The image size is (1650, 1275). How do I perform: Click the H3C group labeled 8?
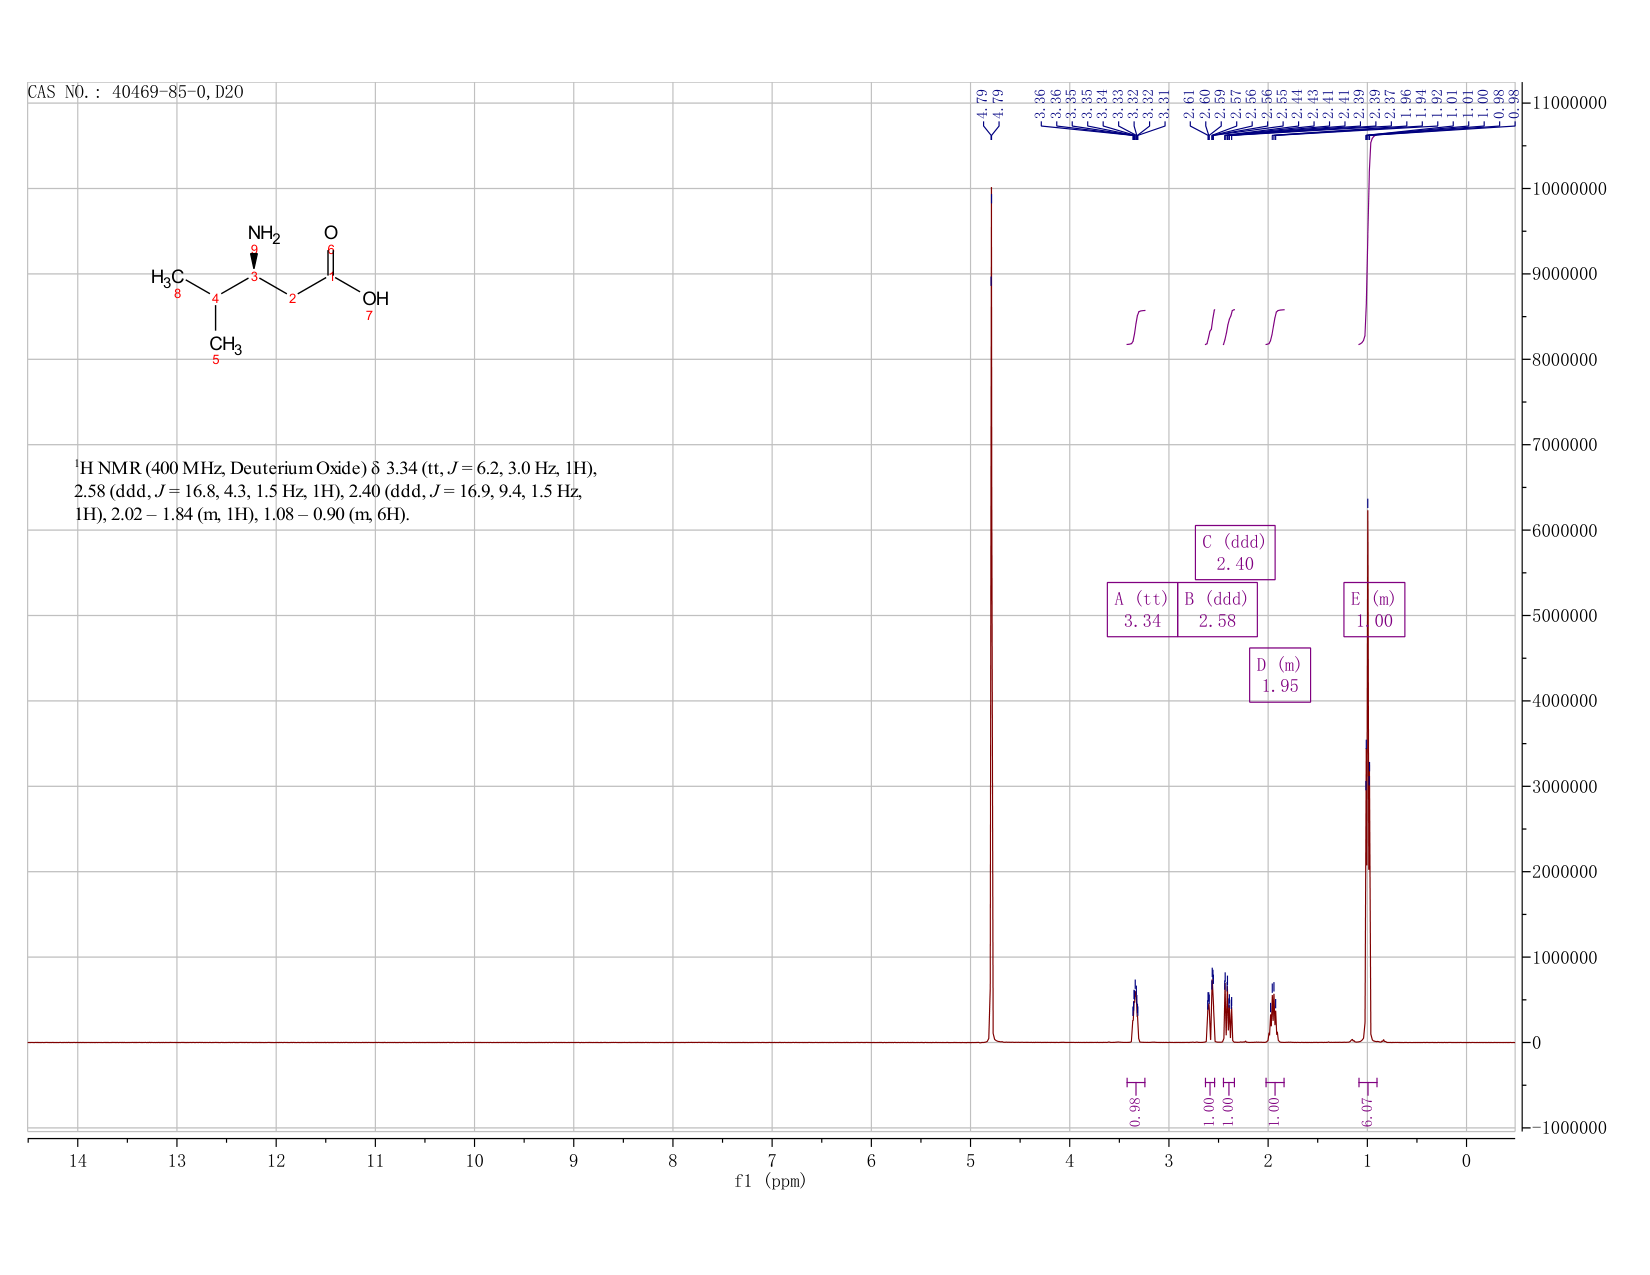point(167,277)
